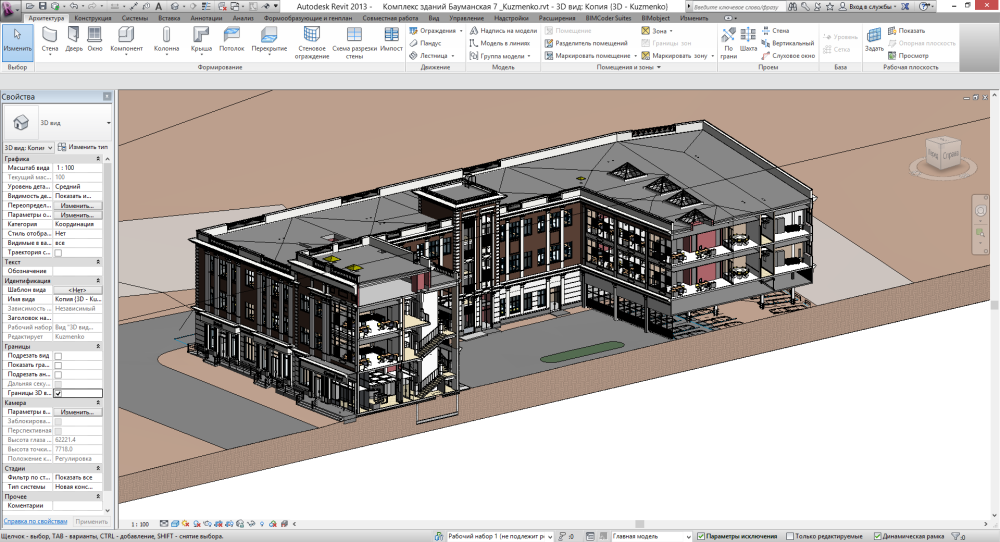1000x542 pixels.
Task: Uncheck the 'Границы 3D вида' checkbox
Action: coord(58,394)
